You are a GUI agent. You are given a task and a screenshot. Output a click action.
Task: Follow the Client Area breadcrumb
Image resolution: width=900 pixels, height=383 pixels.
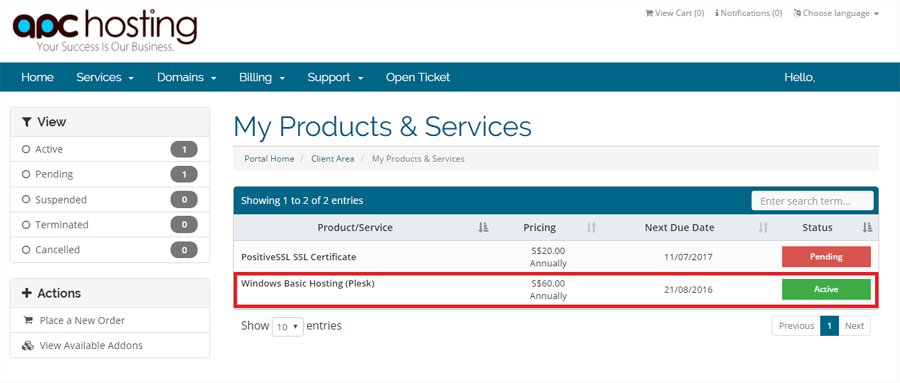[x=333, y=158]
